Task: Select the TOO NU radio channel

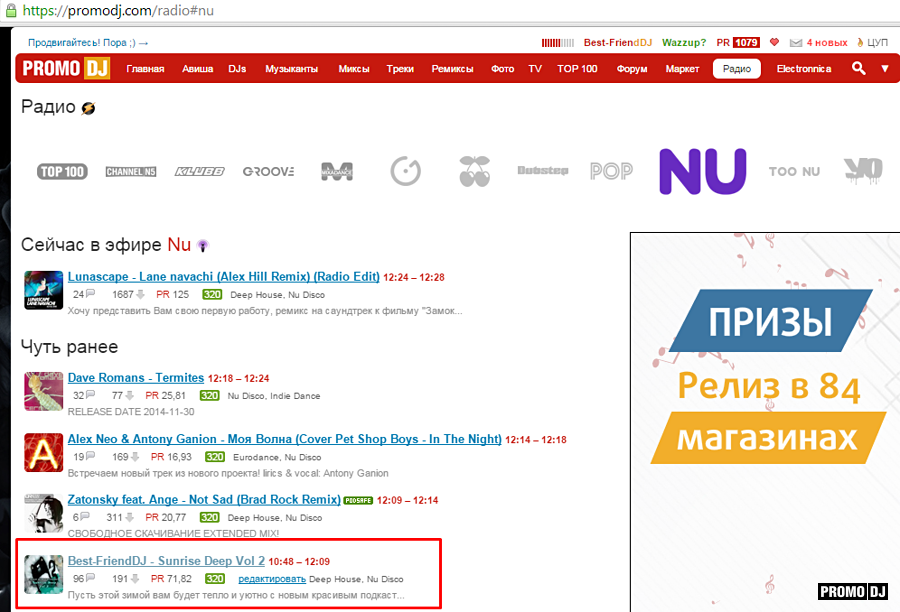Action: [795, 171]
